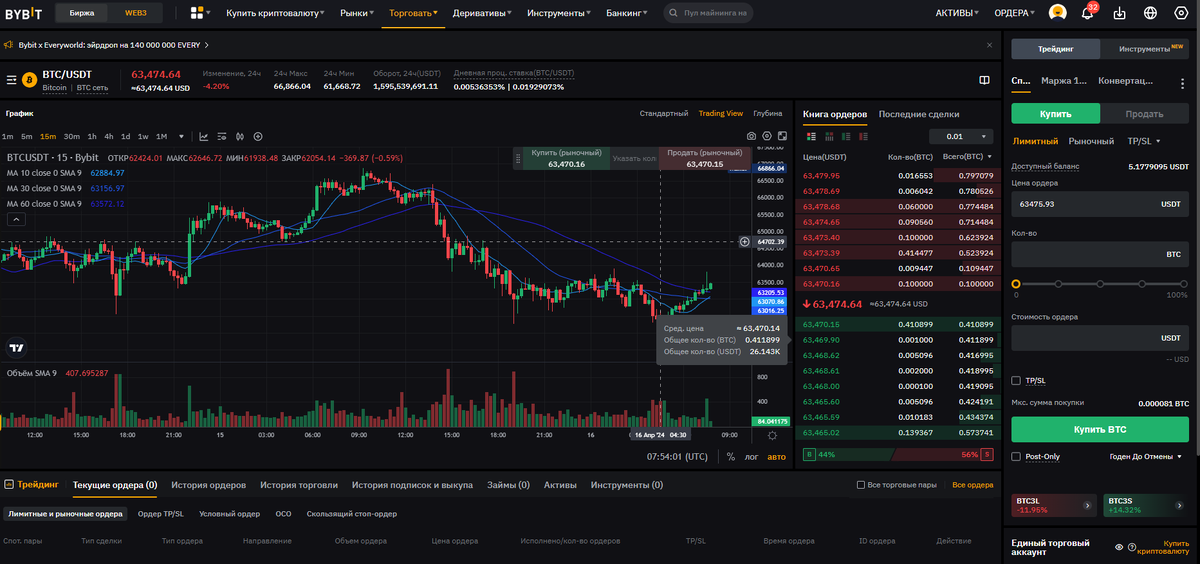
Task: Switch to the 1h timeframe
Action: pos(92,136)
